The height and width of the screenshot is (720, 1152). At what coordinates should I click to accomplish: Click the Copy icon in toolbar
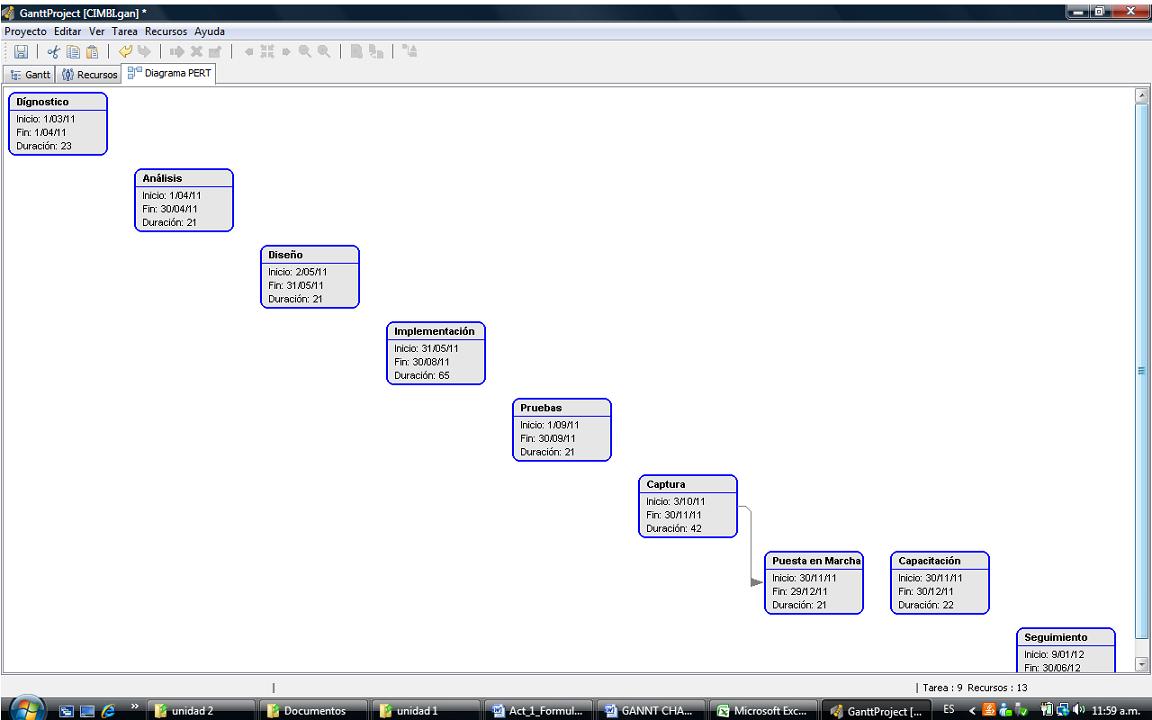click(72, 52)
